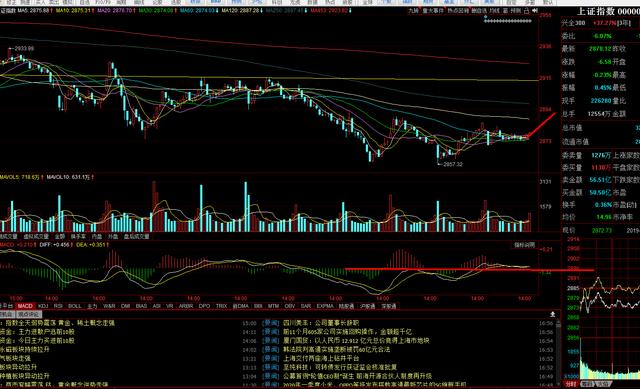The image size is (640, 389).
Task: Click 重大事件 above the K-line chart
Action: click(433, 11)
